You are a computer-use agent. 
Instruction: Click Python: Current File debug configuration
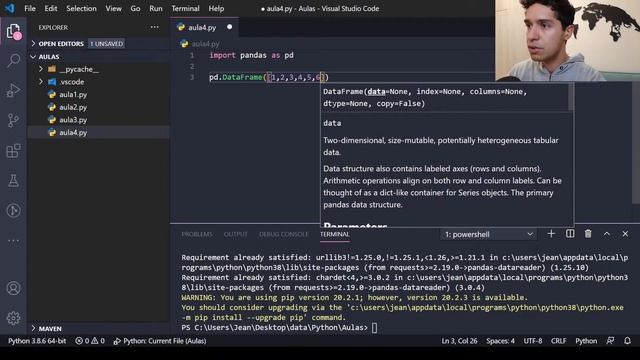(160, 341)
